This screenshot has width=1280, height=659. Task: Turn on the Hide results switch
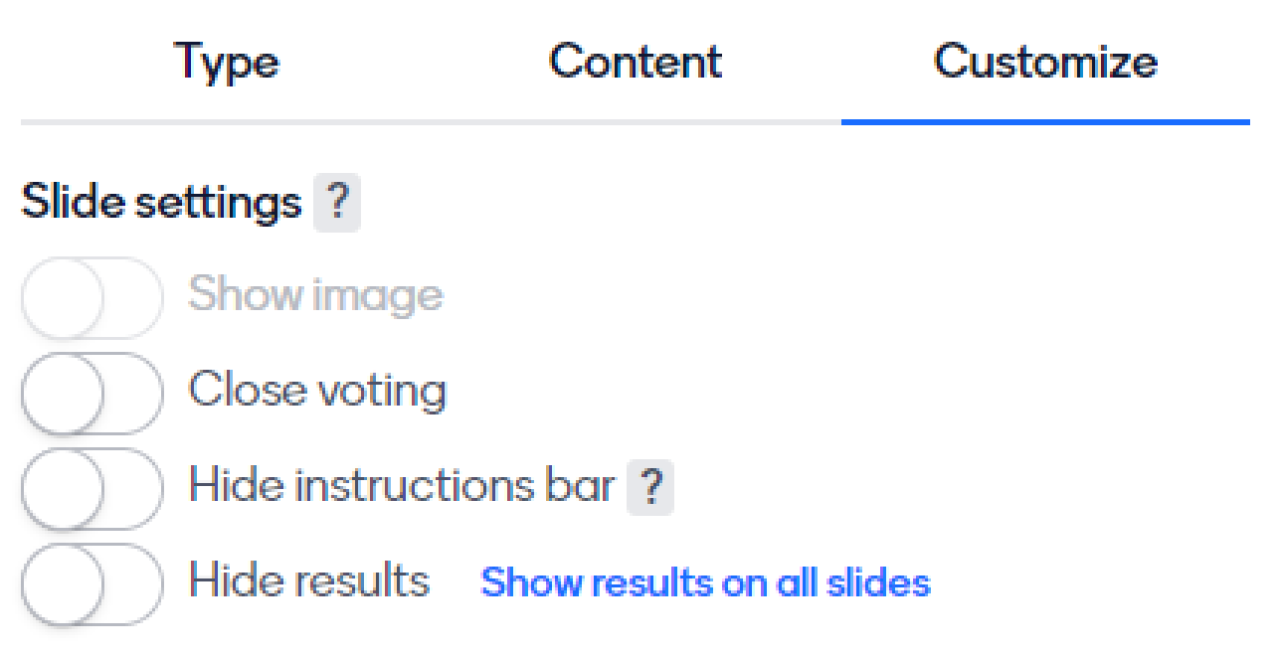[92, 584]
